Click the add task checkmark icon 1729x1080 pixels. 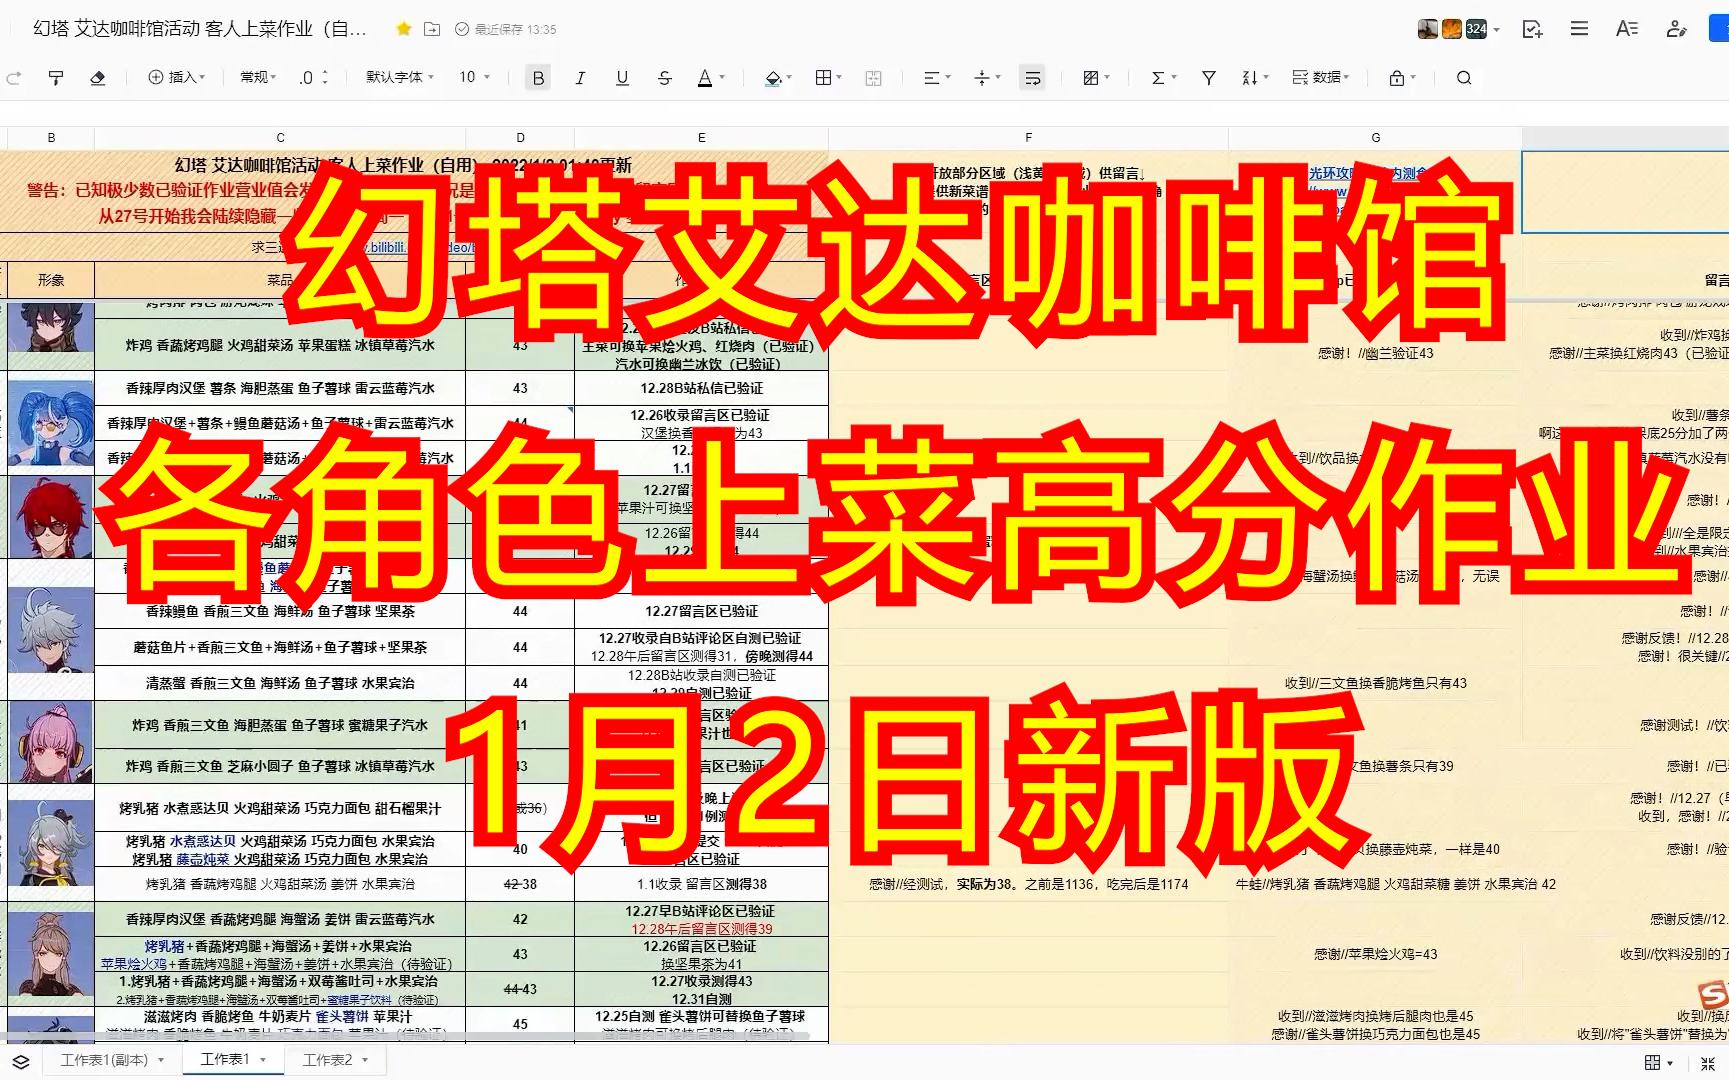[x=1532, y=29]
